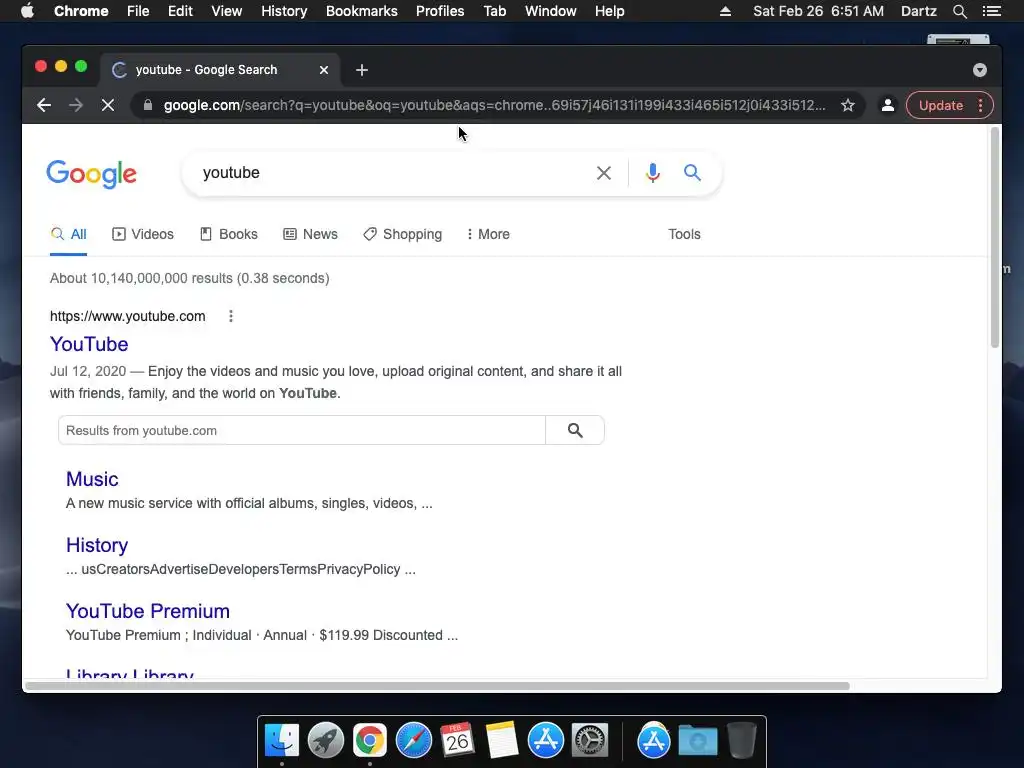Open the YouTube Premium sitelink
Image resolution: width=1024 pixels, height=768 pixels.
[148, 611]
